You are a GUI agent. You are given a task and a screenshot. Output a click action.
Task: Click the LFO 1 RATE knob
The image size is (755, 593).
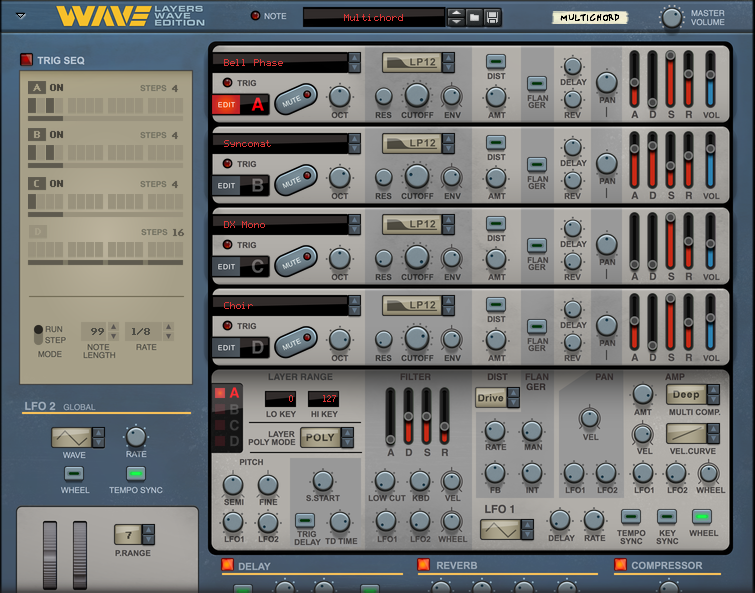tap(594, 520)
